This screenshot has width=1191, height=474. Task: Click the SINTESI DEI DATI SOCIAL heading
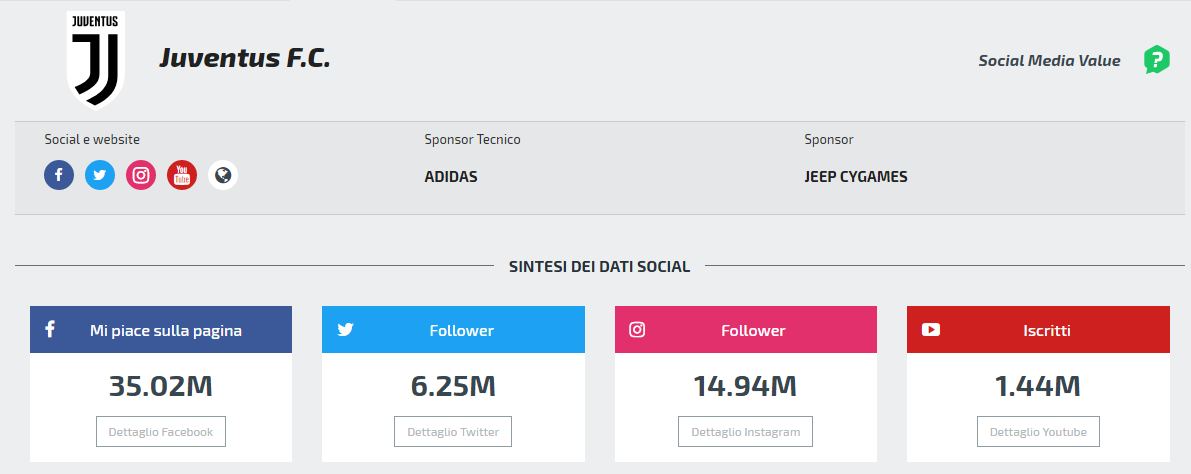(599, 267)
